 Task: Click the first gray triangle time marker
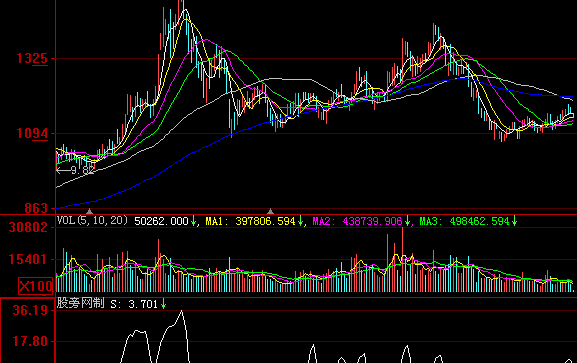pyautogui.click(x=89, y=211)
